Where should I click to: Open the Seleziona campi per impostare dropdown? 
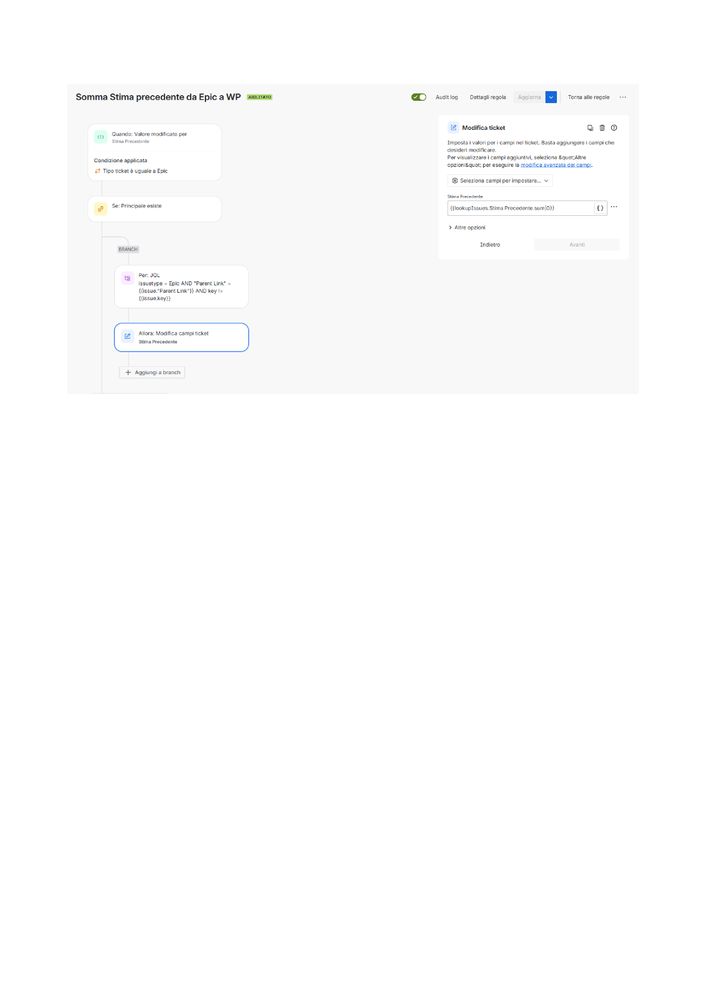500,181
